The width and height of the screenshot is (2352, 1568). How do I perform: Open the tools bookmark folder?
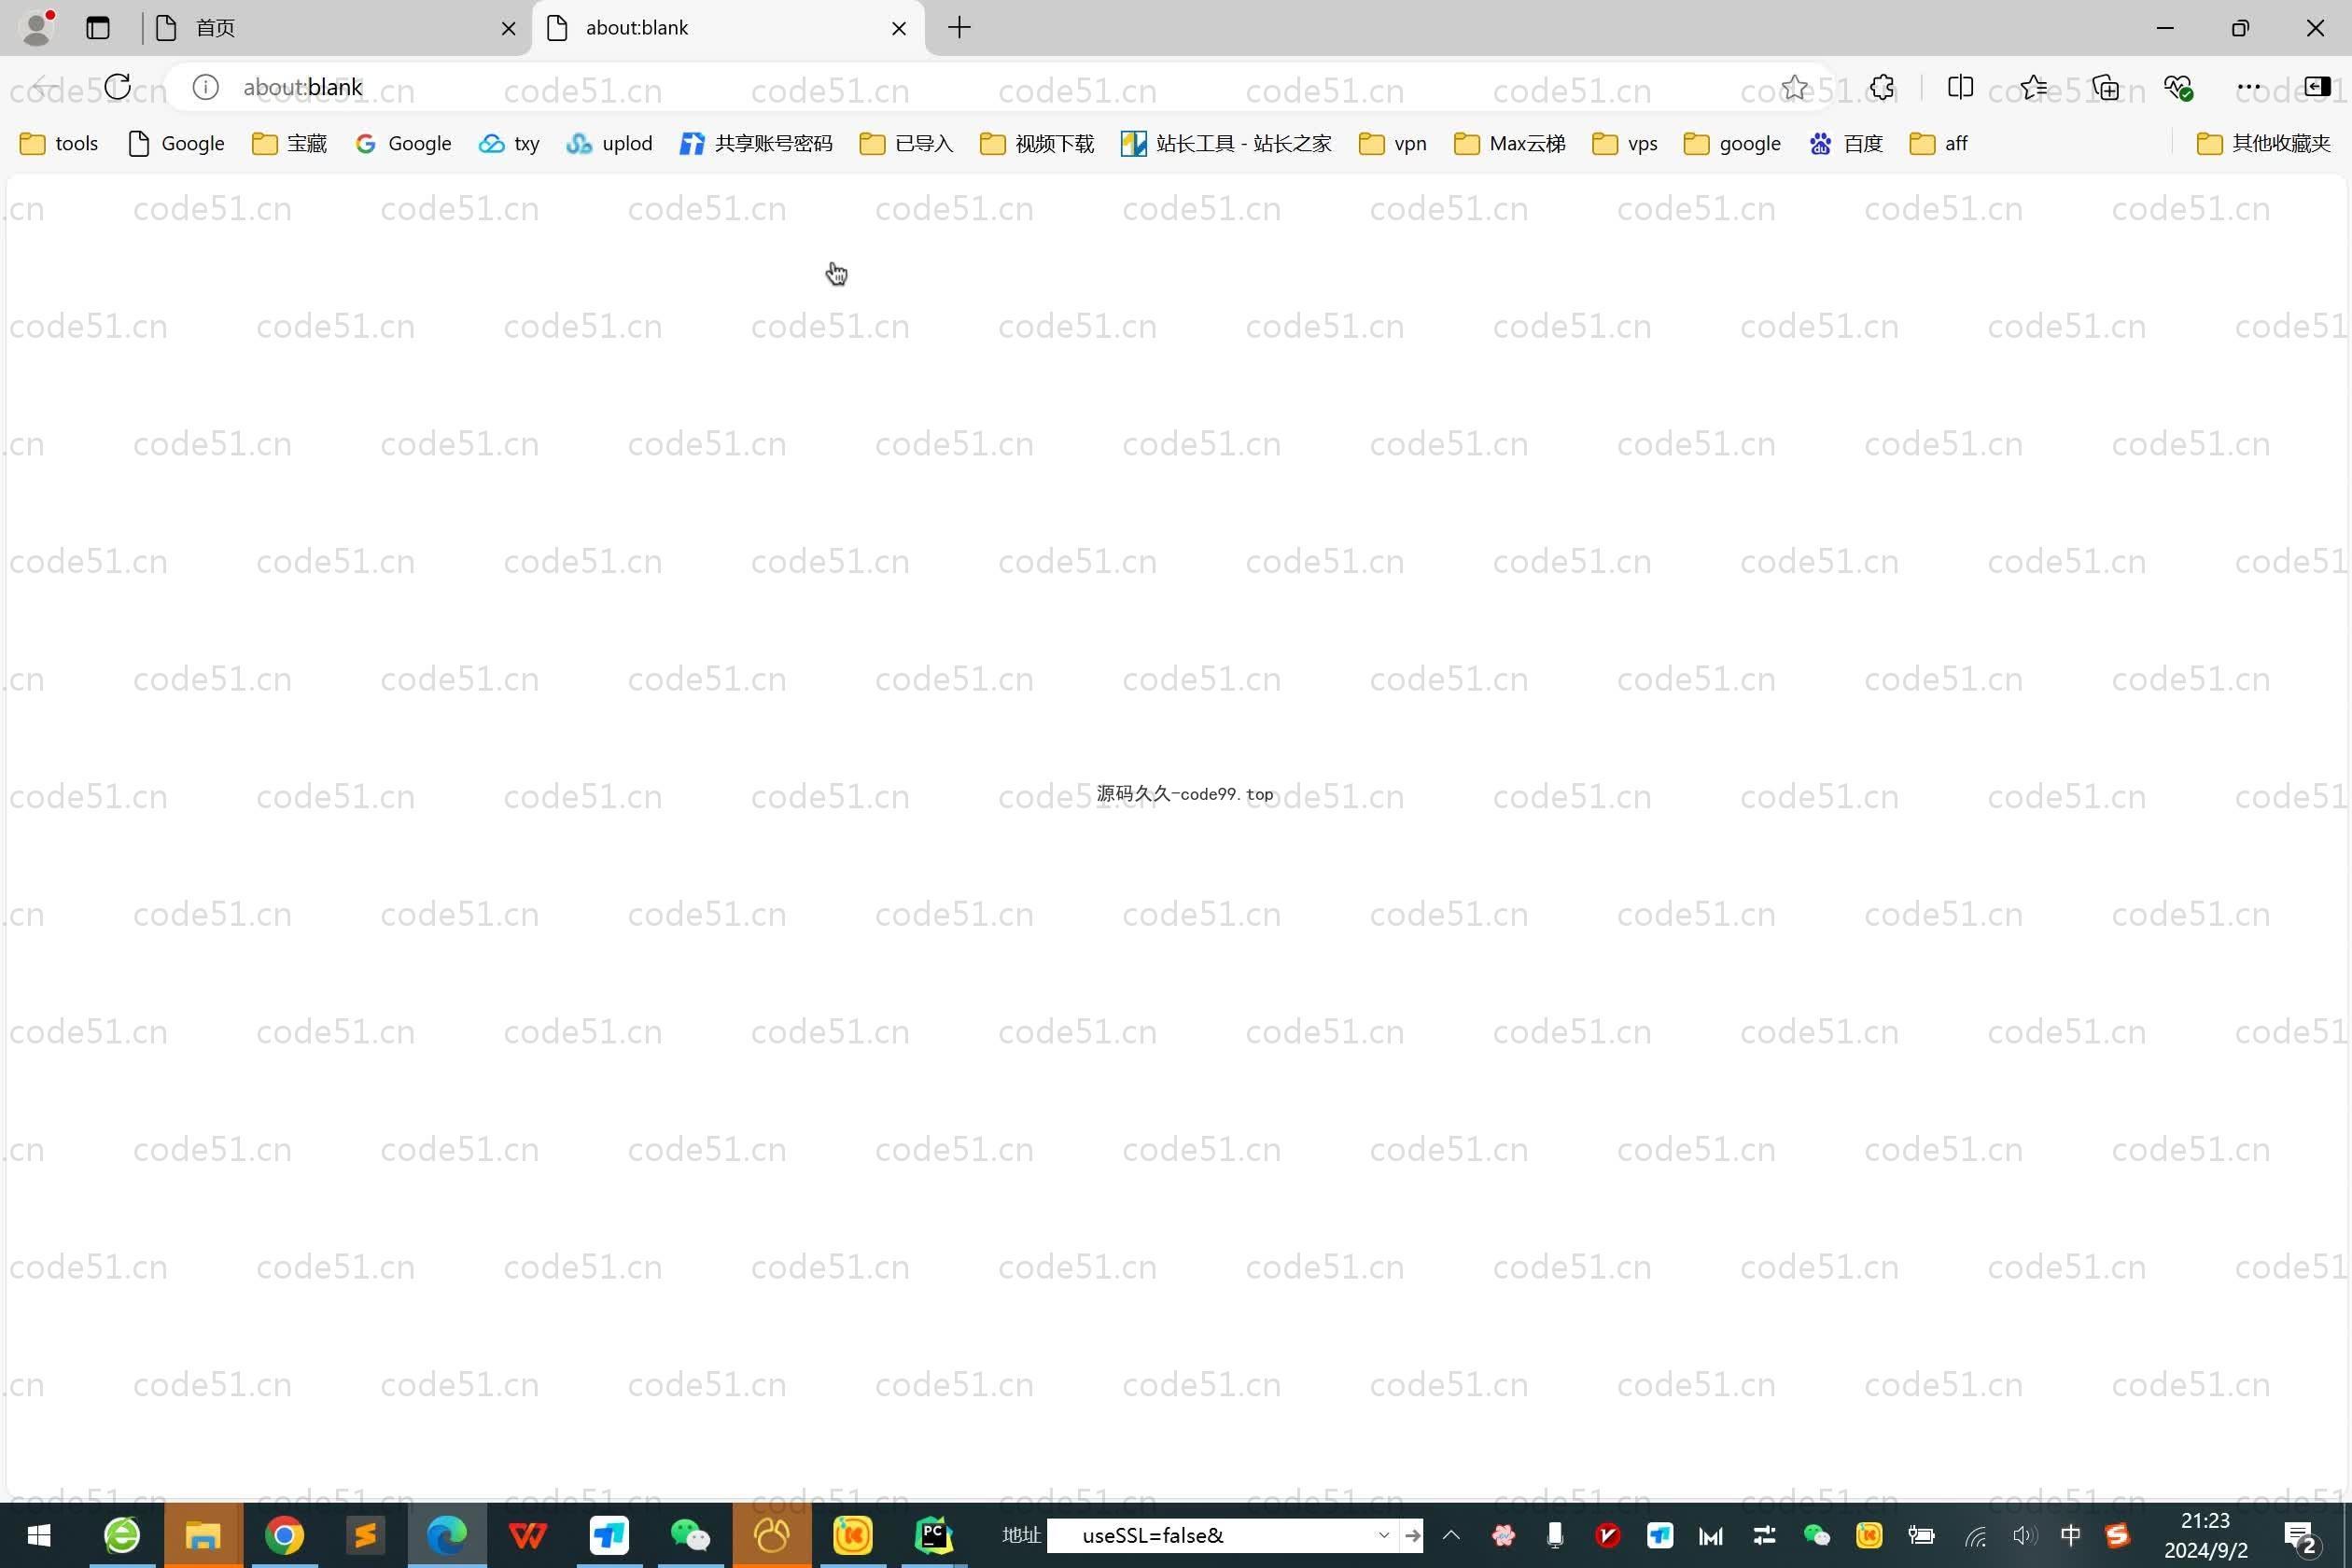[x=59, y=143]
